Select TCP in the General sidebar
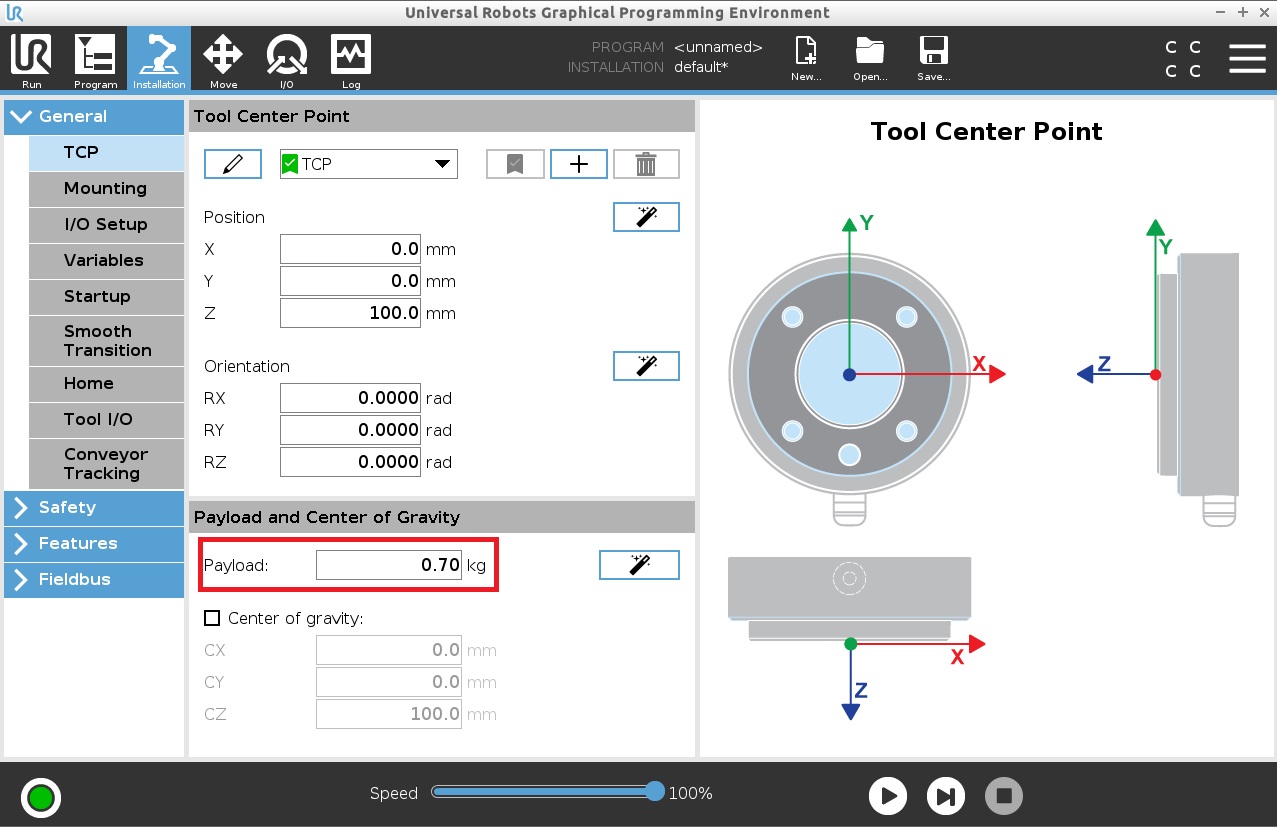The height and width of the screenshot is (827, 1277). click(x=107, y=152)
